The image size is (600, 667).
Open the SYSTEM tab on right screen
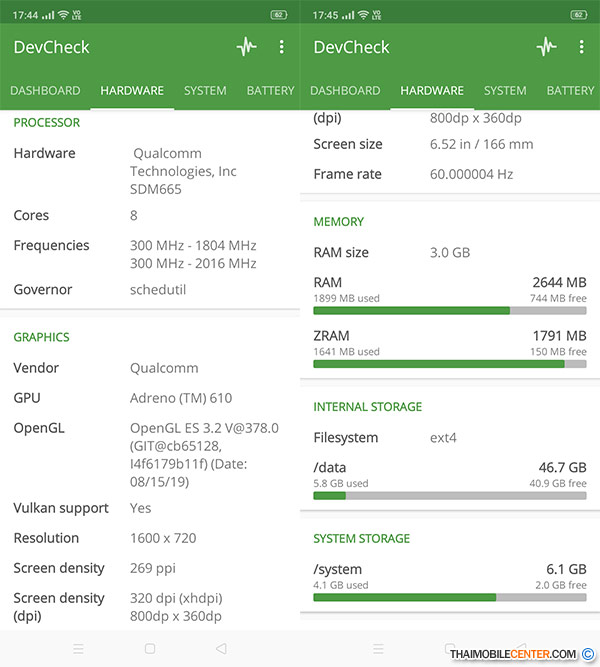(505, 91)
